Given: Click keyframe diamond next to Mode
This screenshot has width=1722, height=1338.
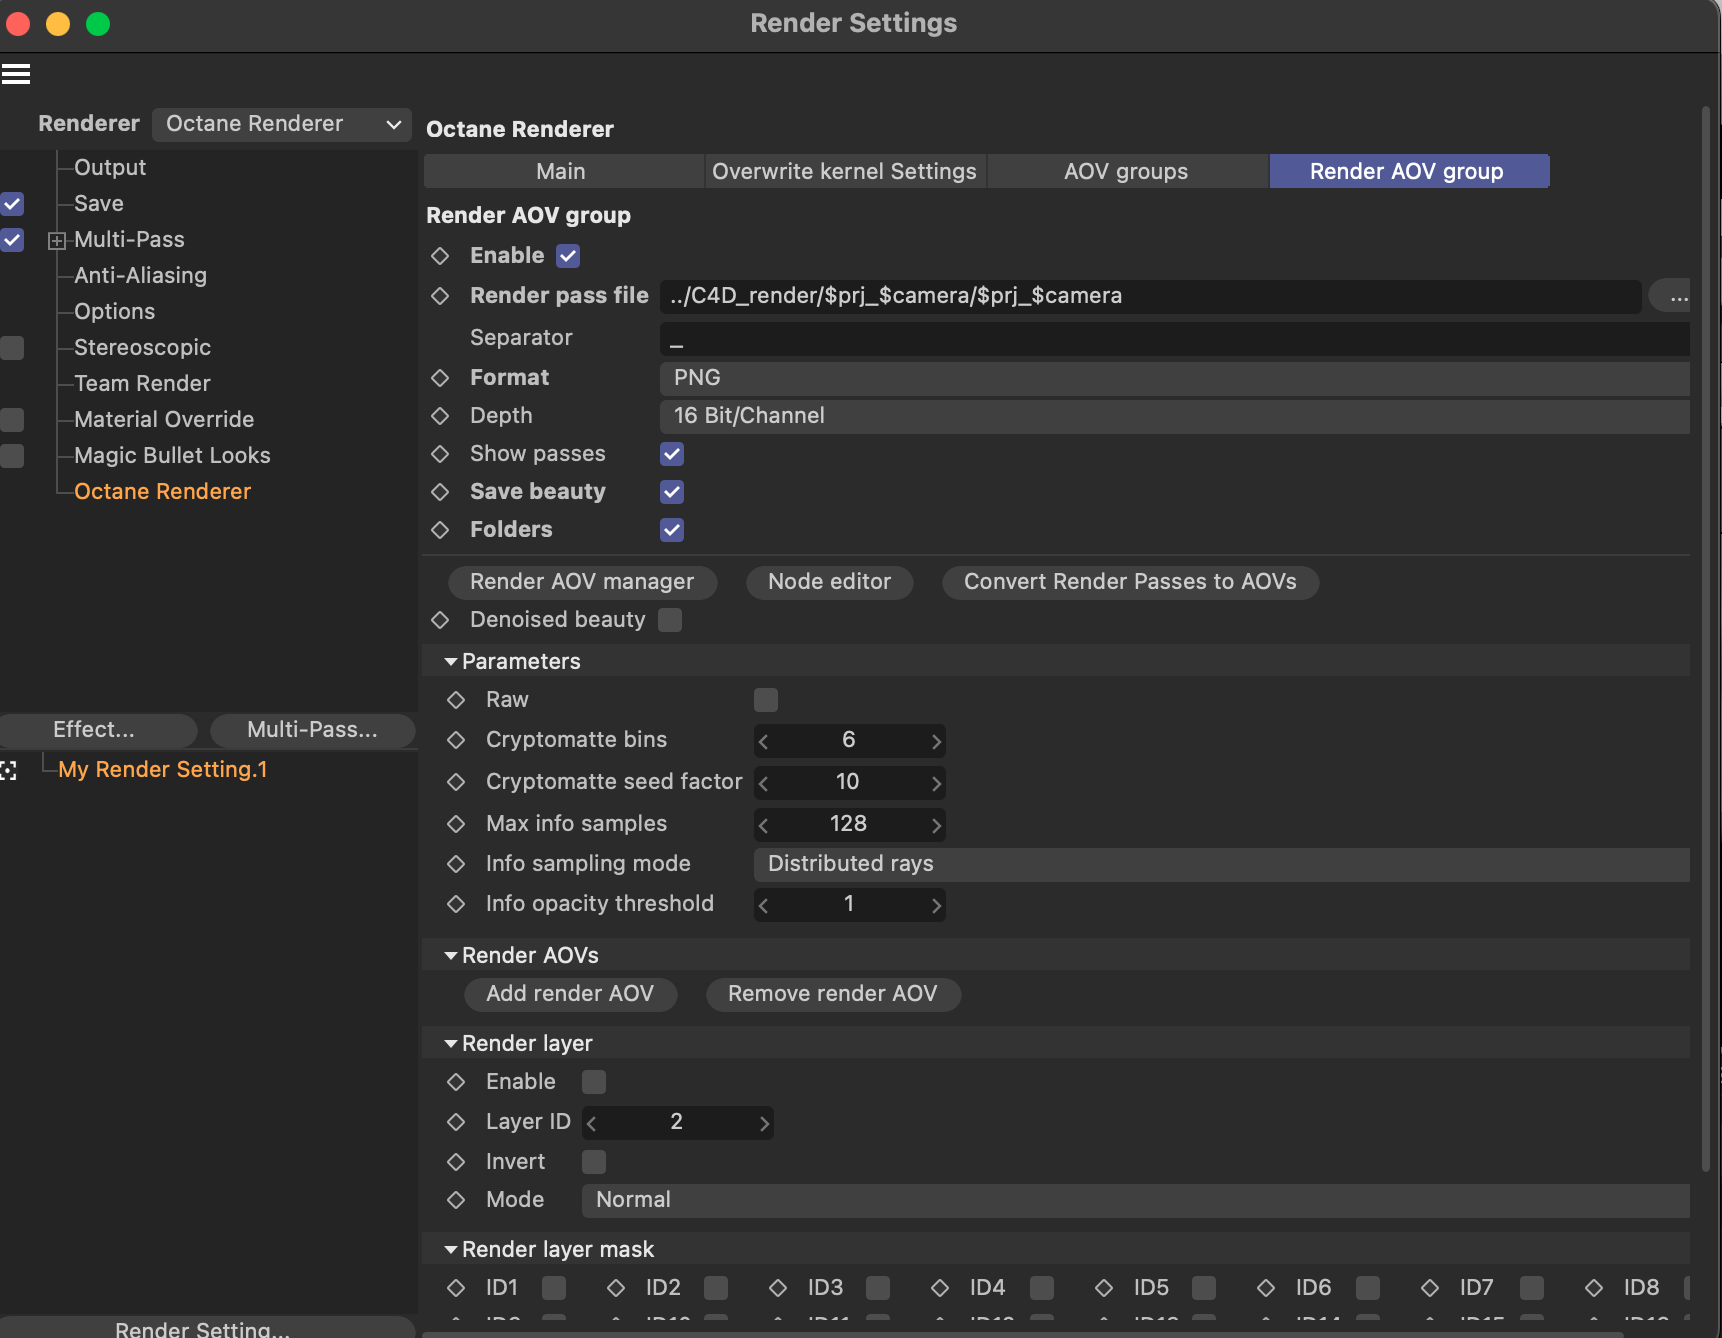Looking at the screenshot, I should (456, 1200).
